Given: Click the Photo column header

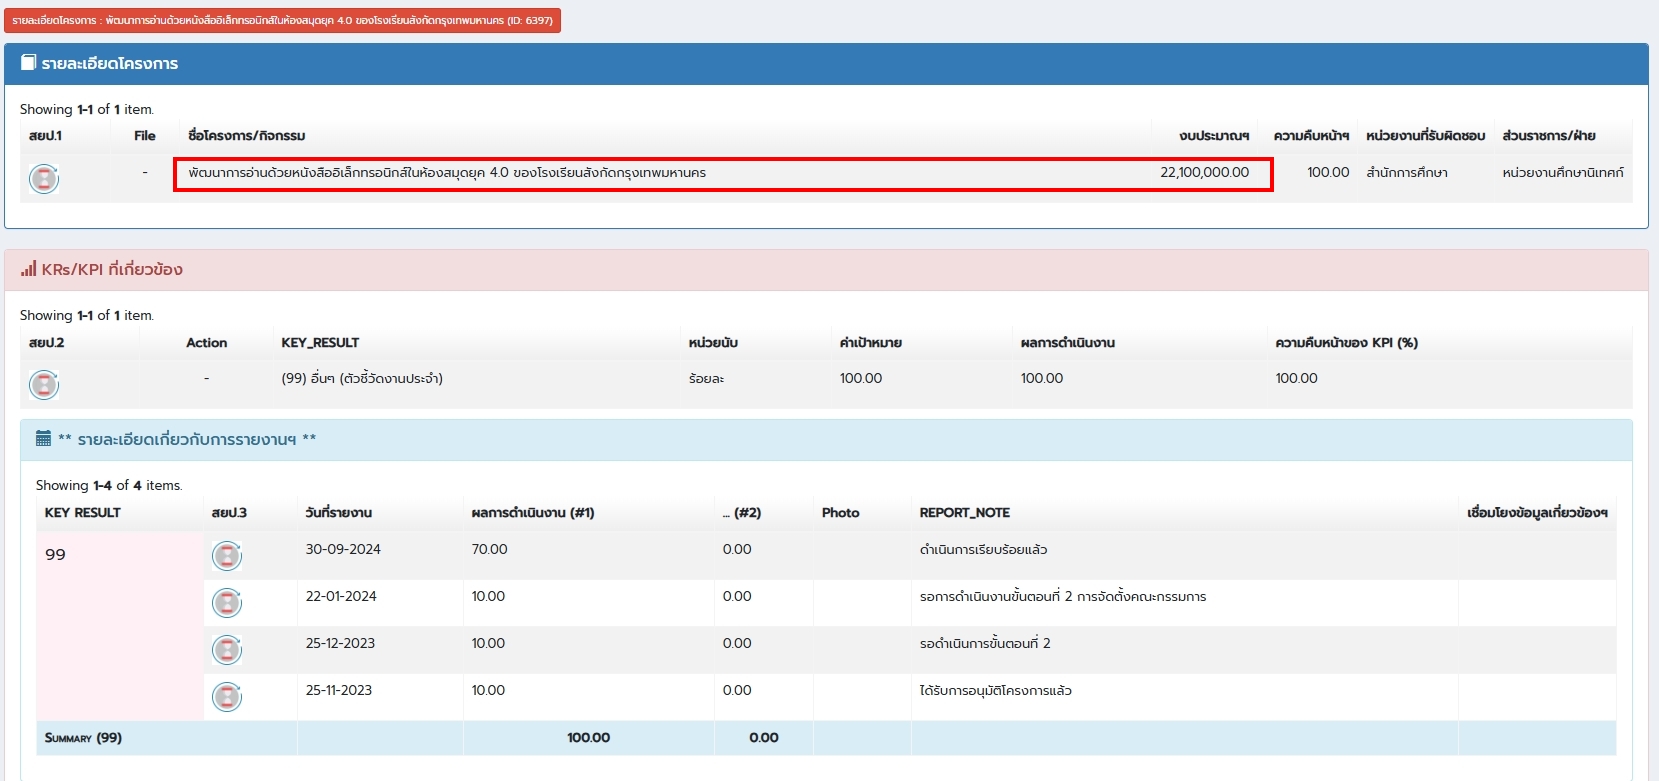Looking at the screenshot, I should (840, 513).
